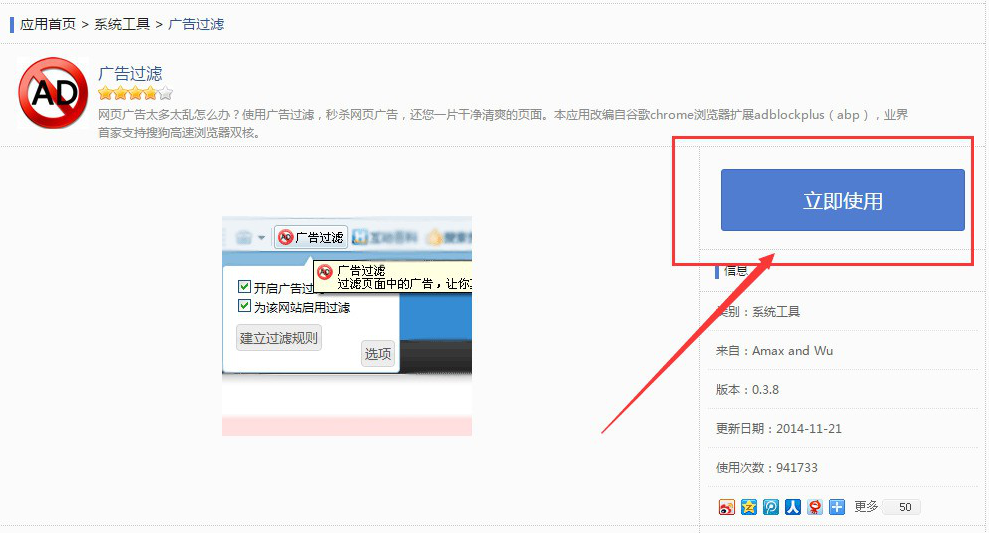Go to 应用首页 in breadcrumb
Image resolution: width=989 pixels, height=533 pixels.
(x=48, y=24)
